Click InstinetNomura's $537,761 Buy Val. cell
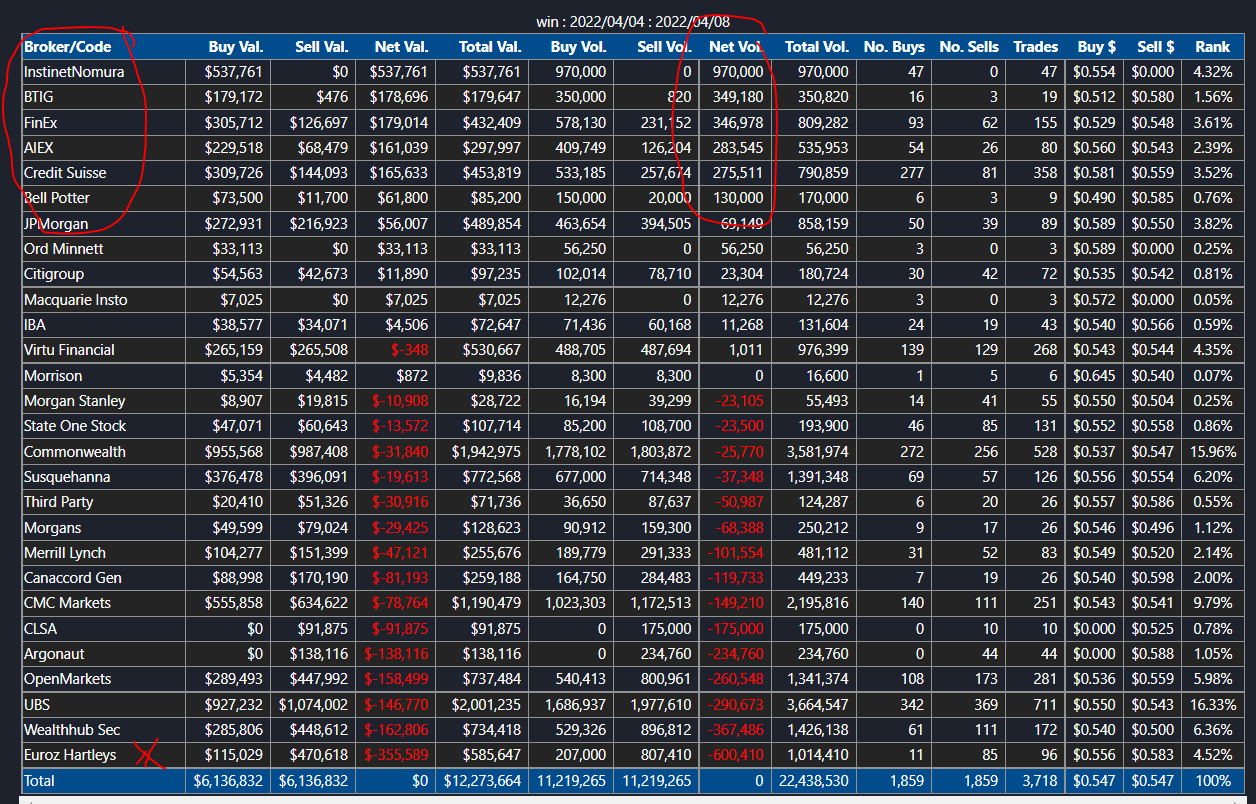1256x804 pixels. (233, 72)
